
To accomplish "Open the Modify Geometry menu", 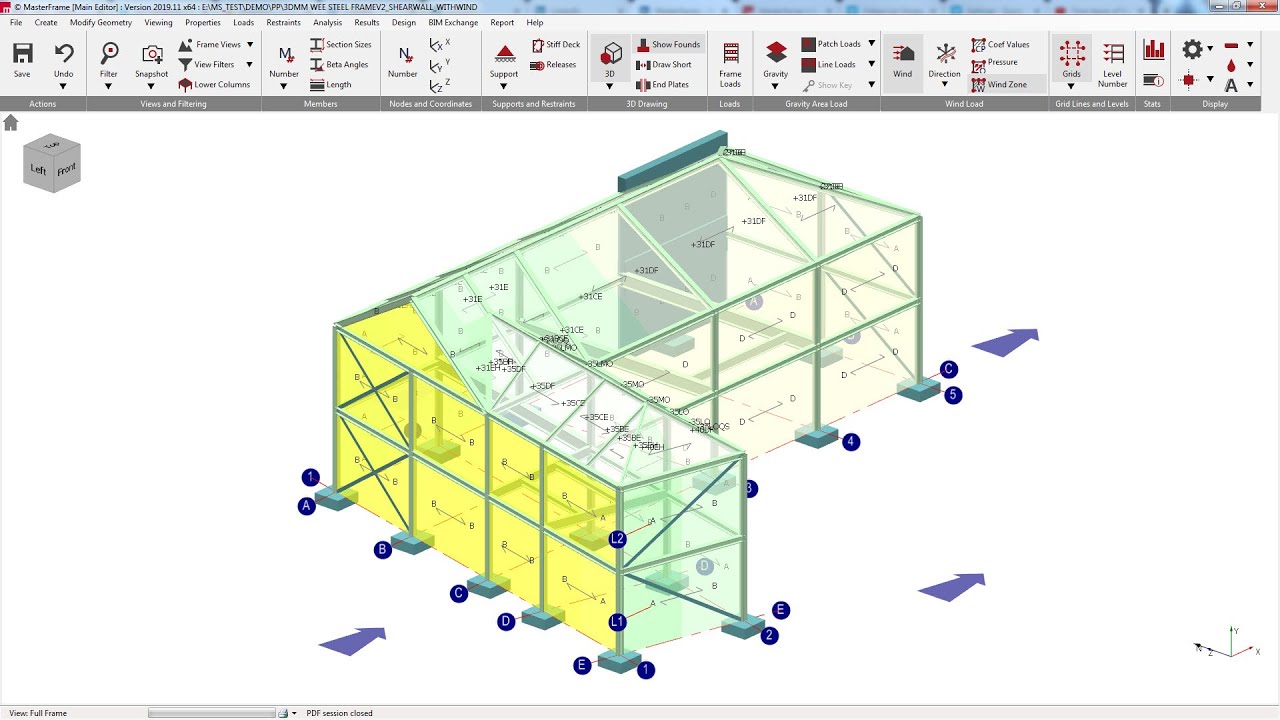I will point(101,22).
